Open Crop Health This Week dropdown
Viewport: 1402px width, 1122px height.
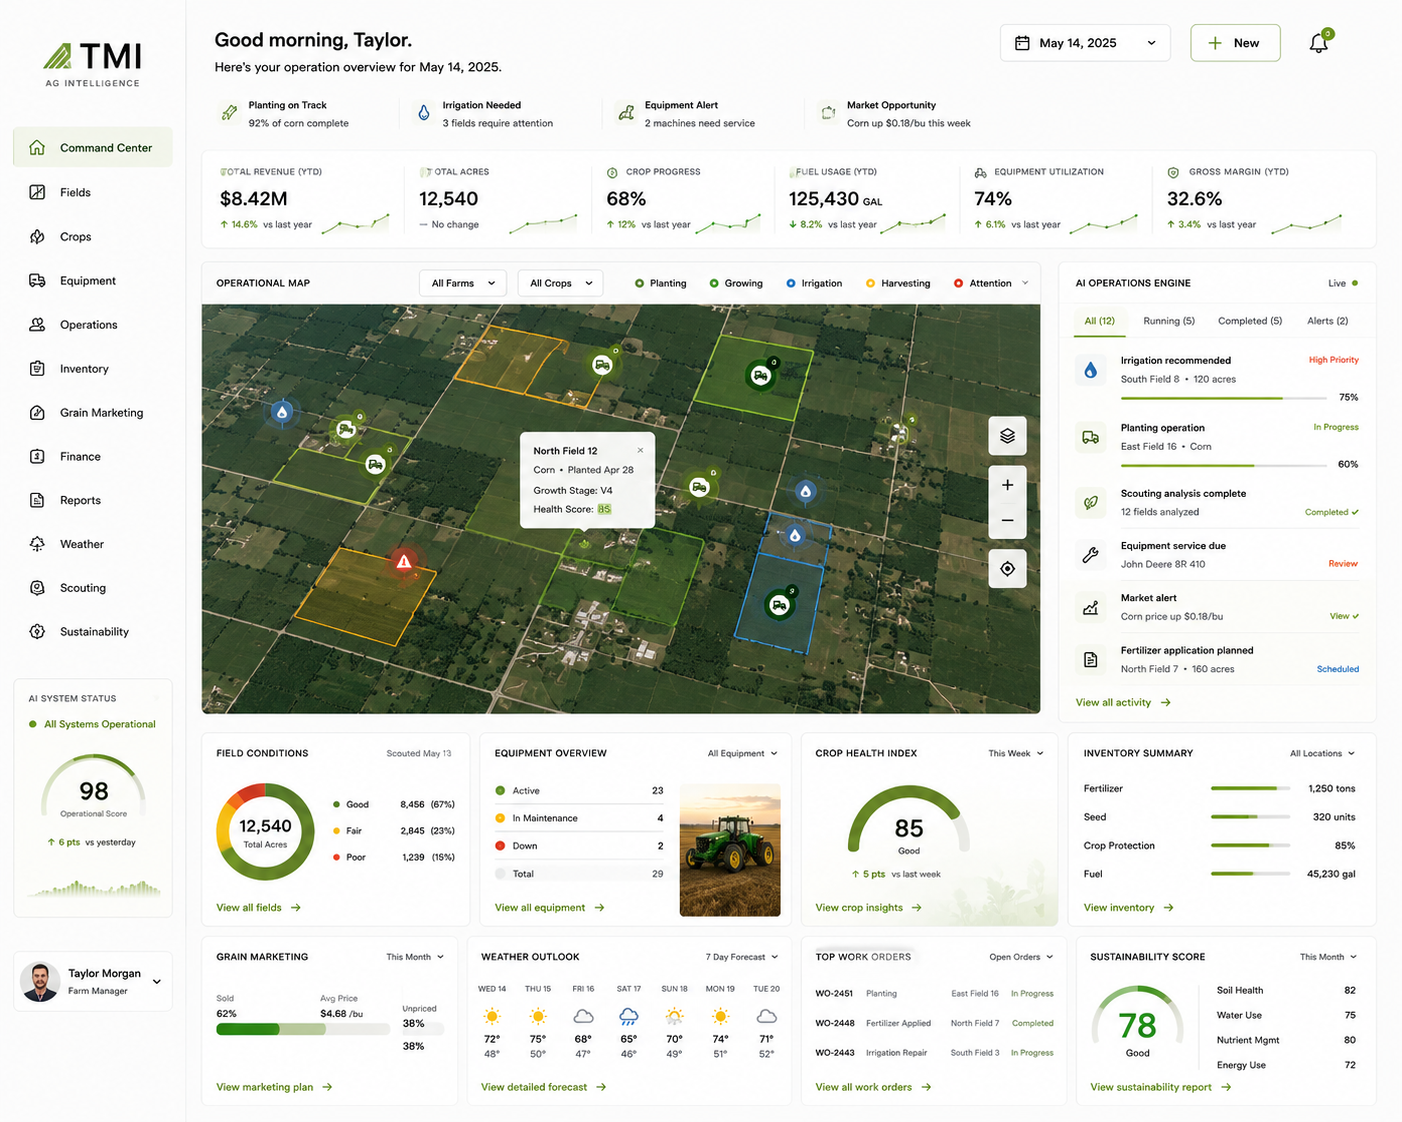tap(1016, 754)
